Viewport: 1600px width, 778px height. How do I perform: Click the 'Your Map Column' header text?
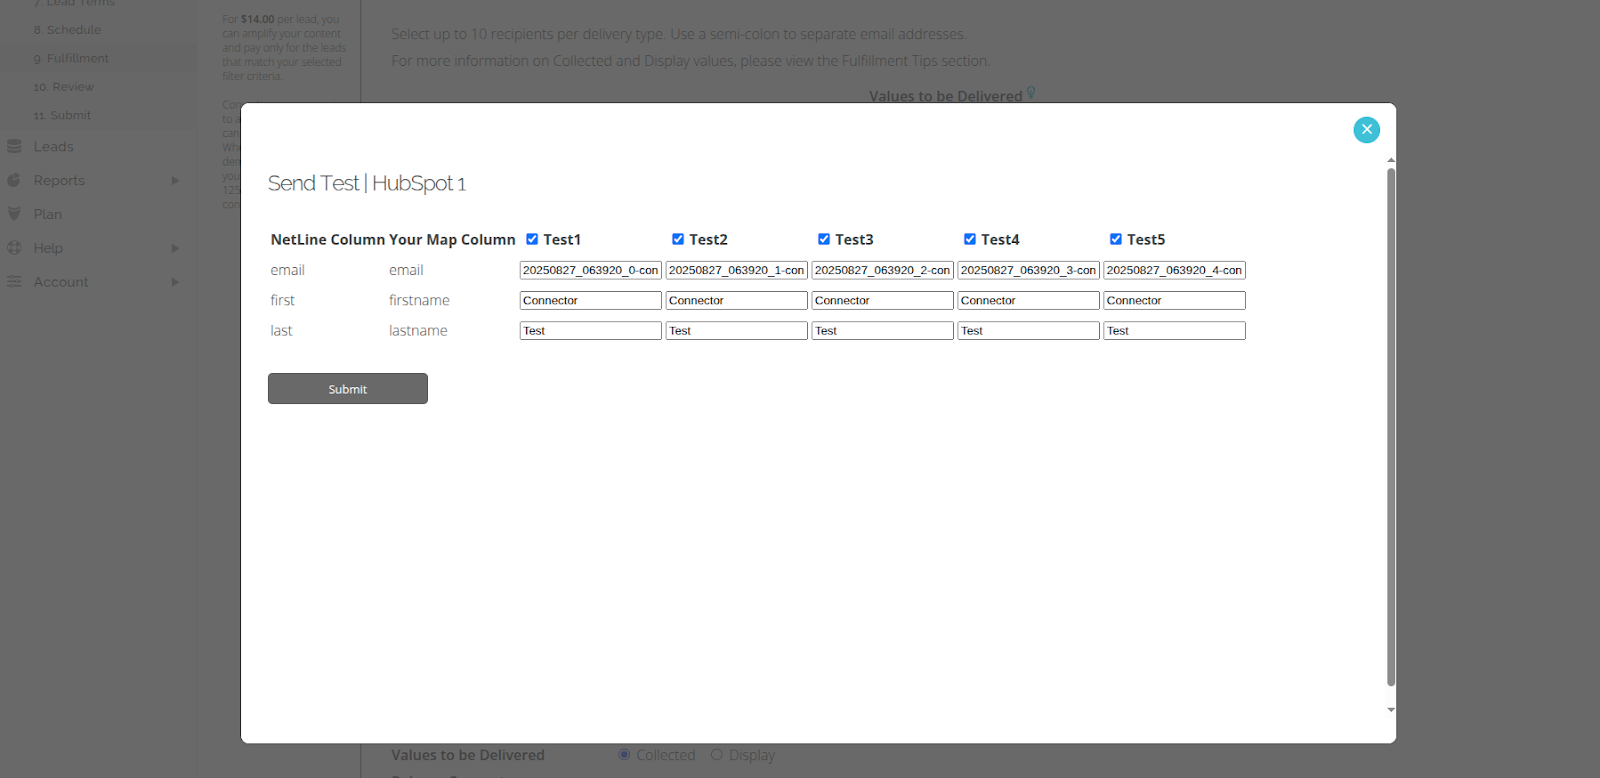point(452,240)
